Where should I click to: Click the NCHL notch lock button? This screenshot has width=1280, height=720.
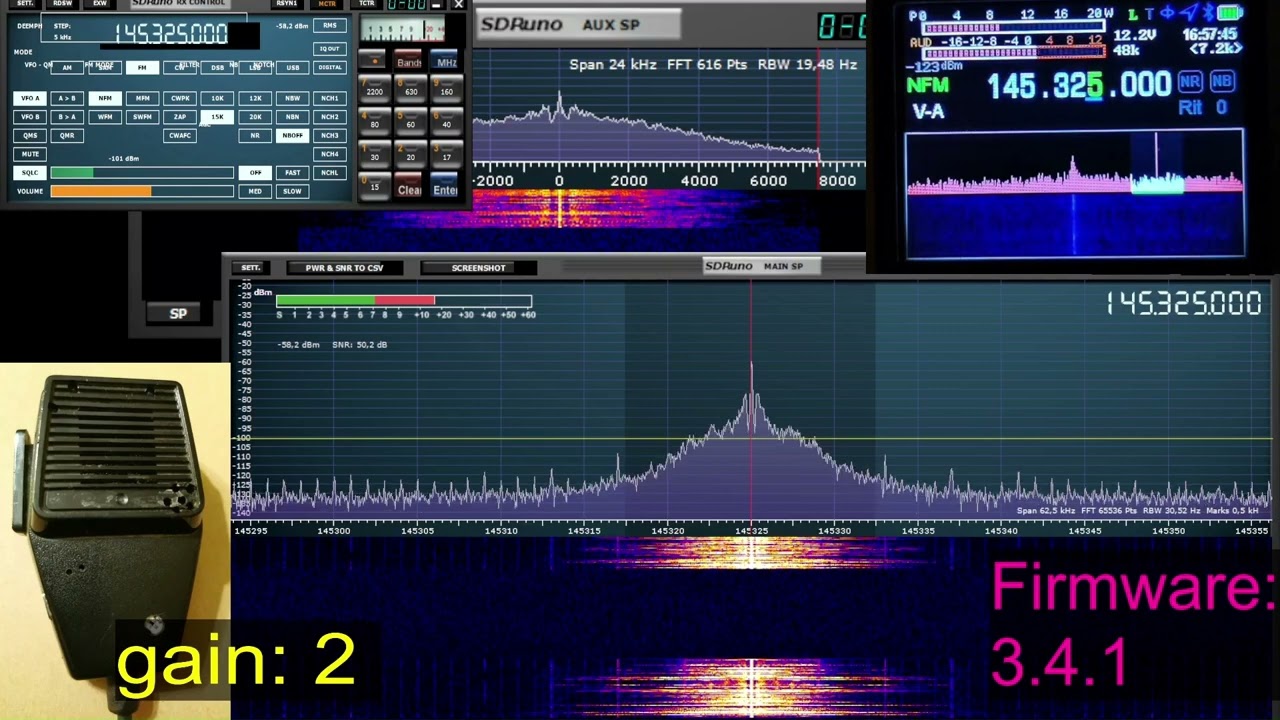click(x=329, y=172)
